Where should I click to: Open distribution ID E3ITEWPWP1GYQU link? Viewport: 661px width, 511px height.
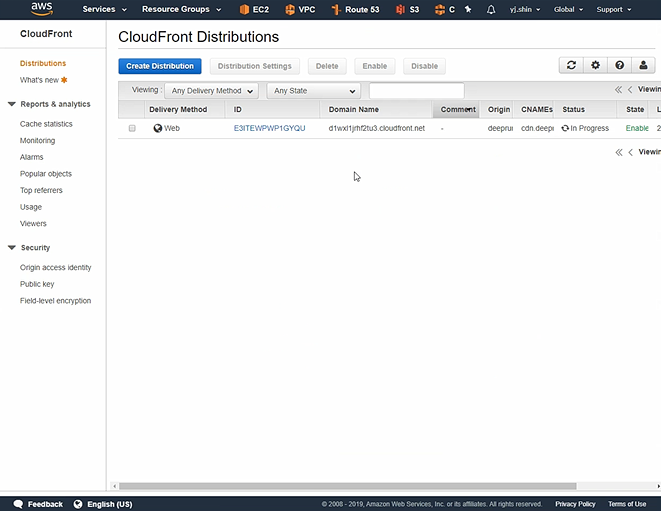(x=269, y=128)
